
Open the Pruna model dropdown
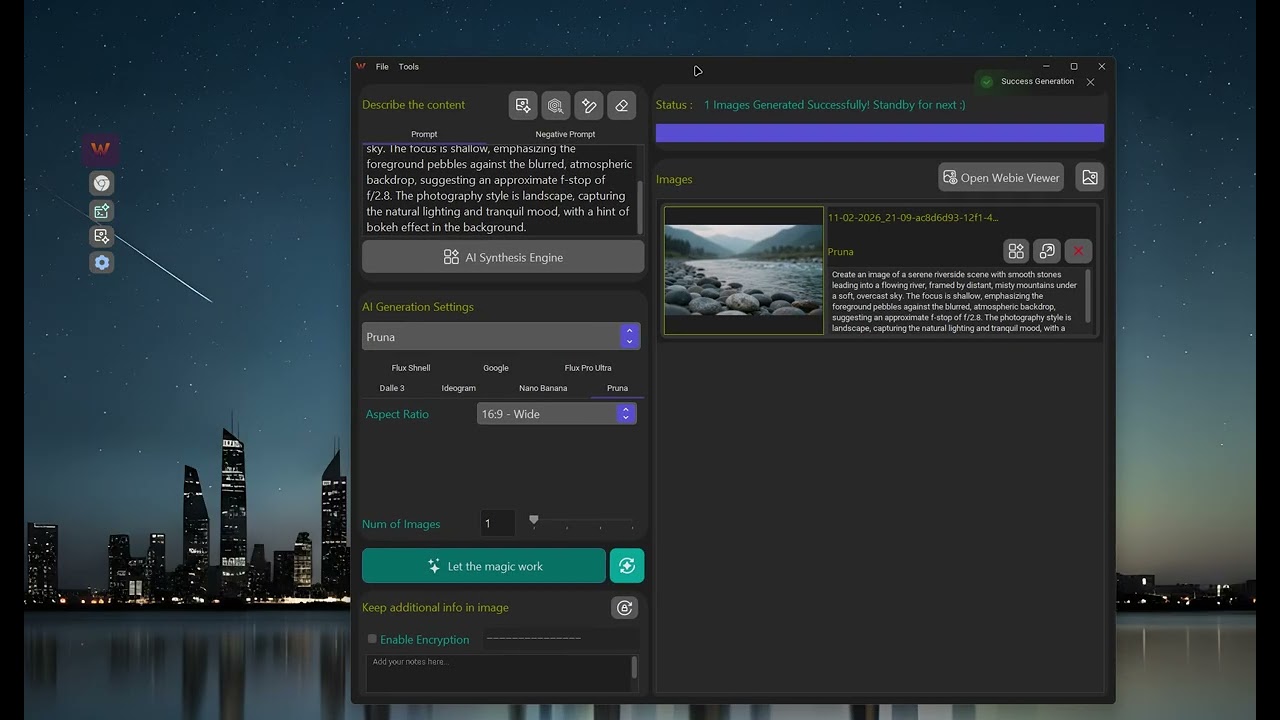click(x=501, y=337)
